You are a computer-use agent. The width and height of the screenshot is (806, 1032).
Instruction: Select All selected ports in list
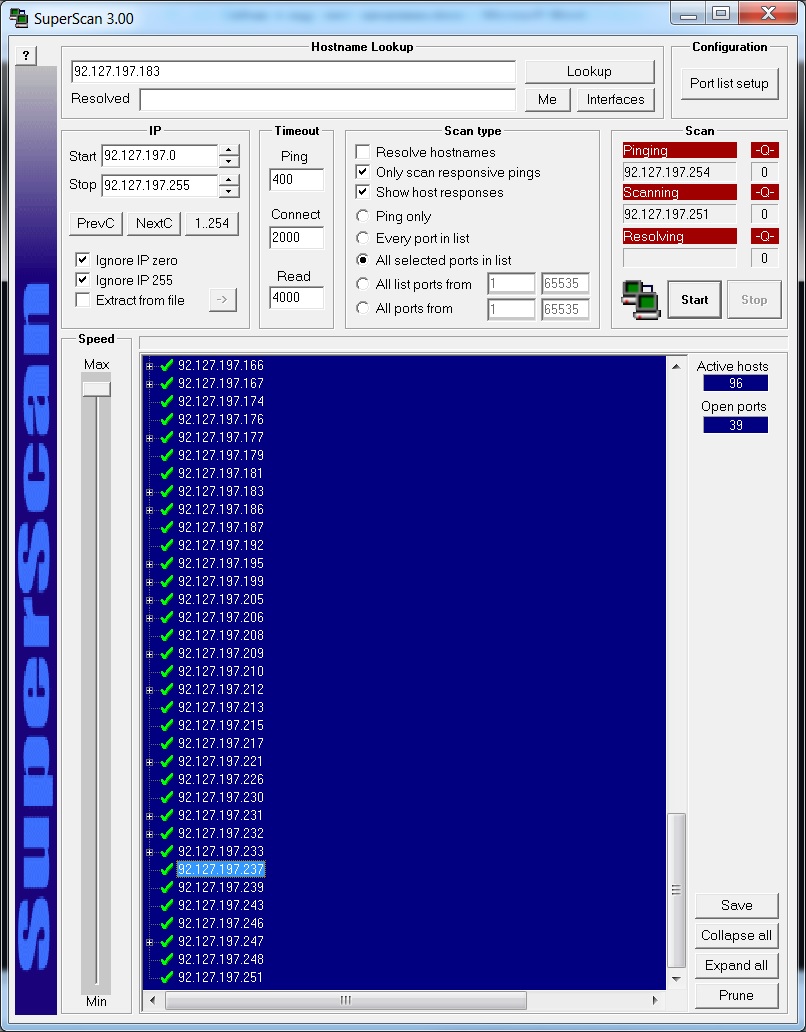362,260
